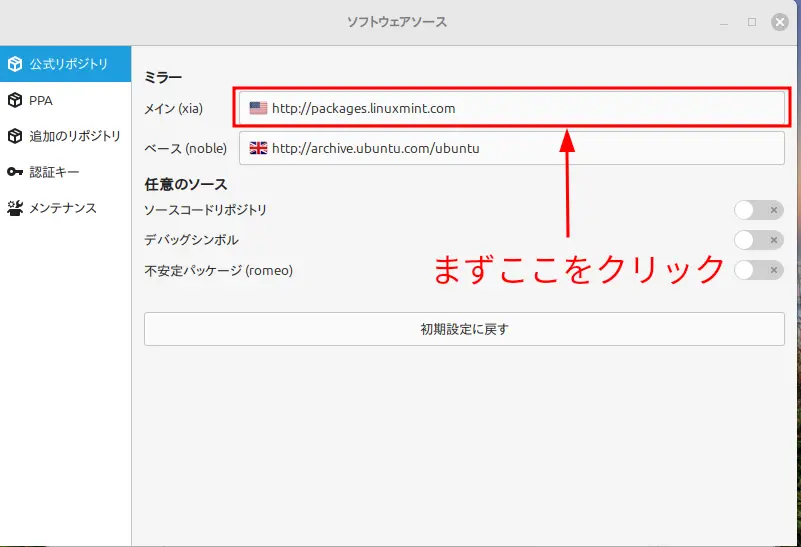Screen dimensions: 801x547
Task: Click the メイン (xia) label
Action: click(174, 108)
